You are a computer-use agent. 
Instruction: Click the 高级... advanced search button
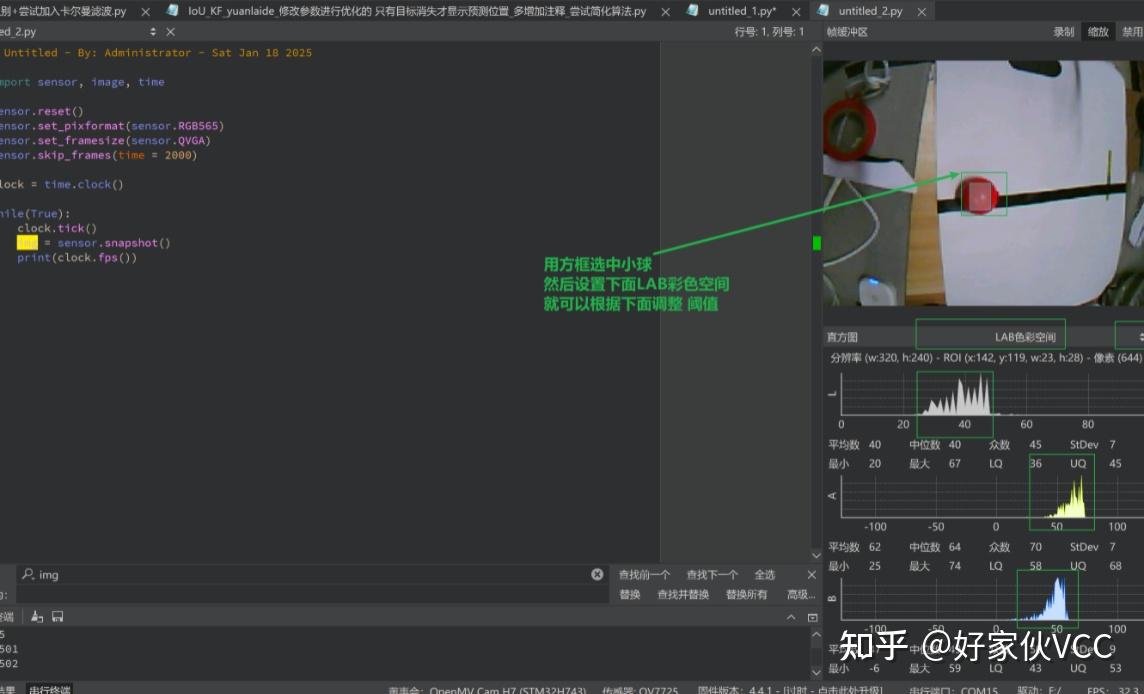(x=800, y=593)
